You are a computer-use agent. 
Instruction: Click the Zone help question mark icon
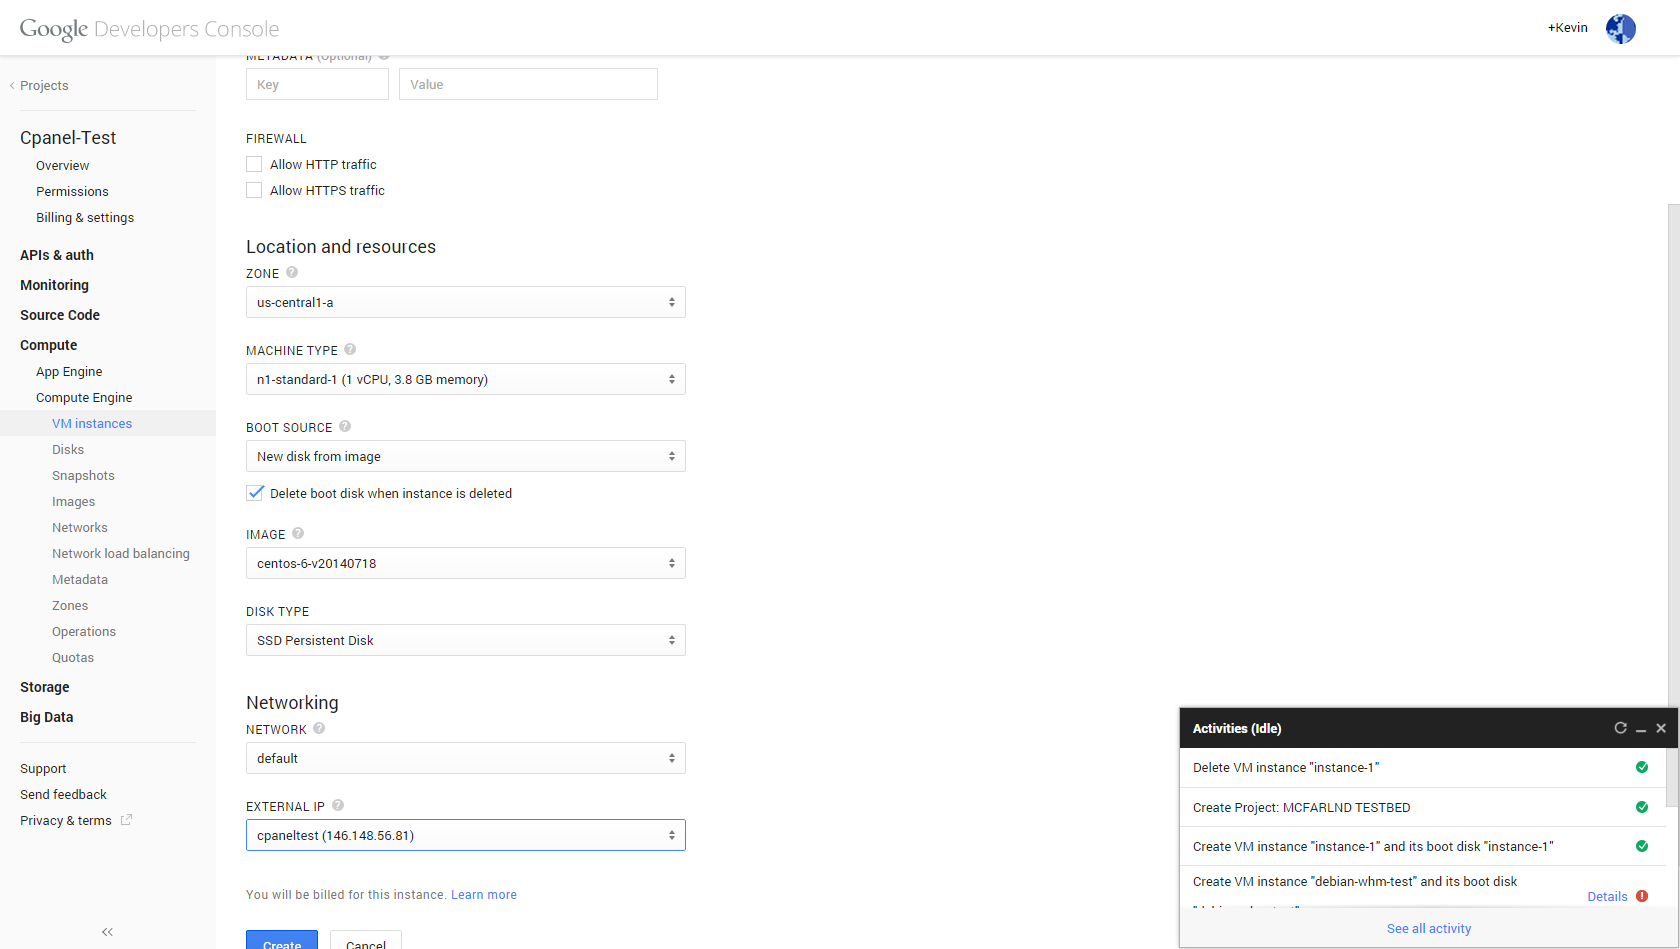(292, 272)
